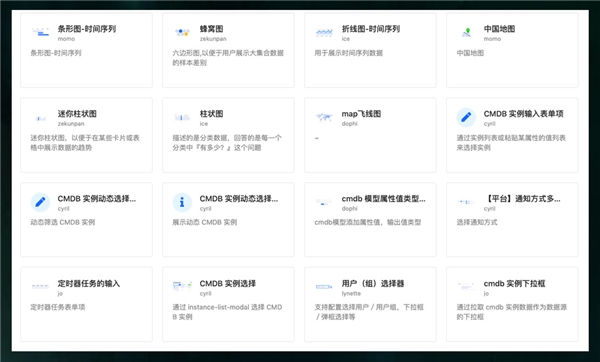Viewport: 600px width, 362px height.
Task: Select the 定时器任务的输入 title
Action: point(89,284)
